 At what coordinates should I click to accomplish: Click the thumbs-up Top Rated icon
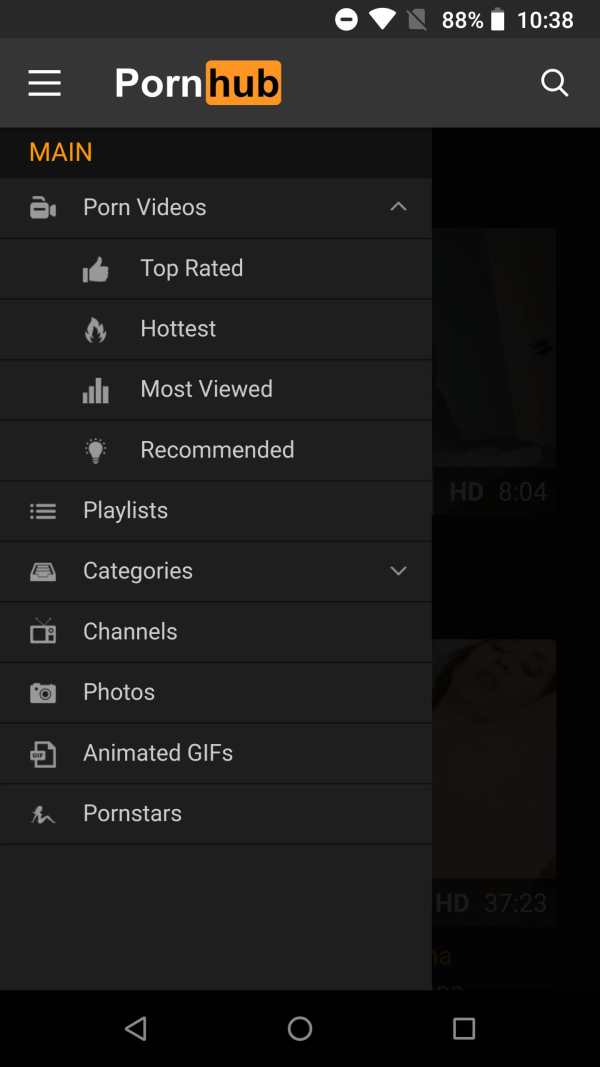(95, 269)
